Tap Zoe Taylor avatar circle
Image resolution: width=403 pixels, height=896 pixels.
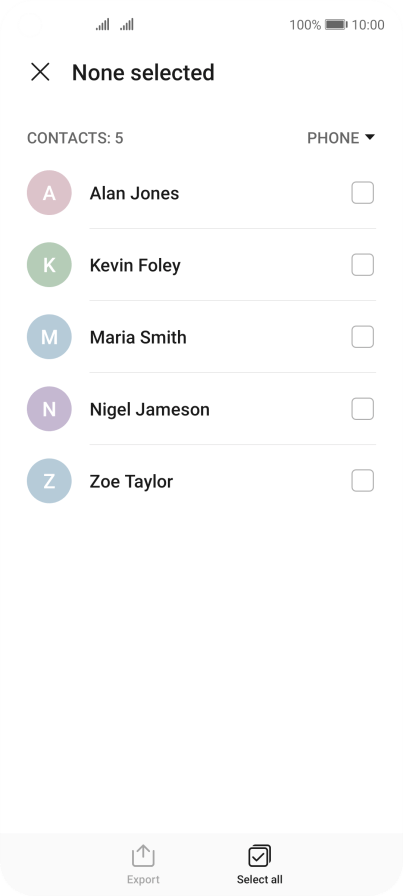pos(49,481)
